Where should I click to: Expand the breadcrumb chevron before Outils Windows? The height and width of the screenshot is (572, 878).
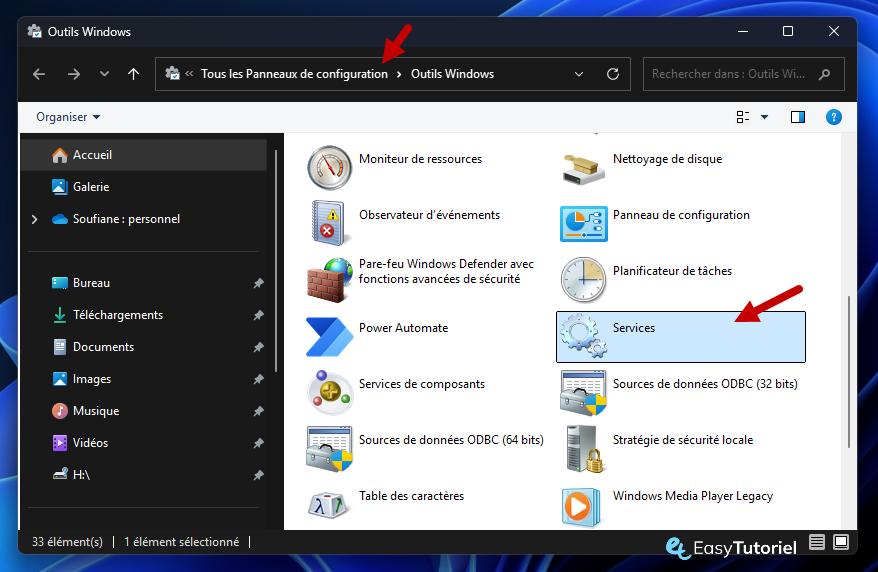pyautogui.click(x=399, y=74)
